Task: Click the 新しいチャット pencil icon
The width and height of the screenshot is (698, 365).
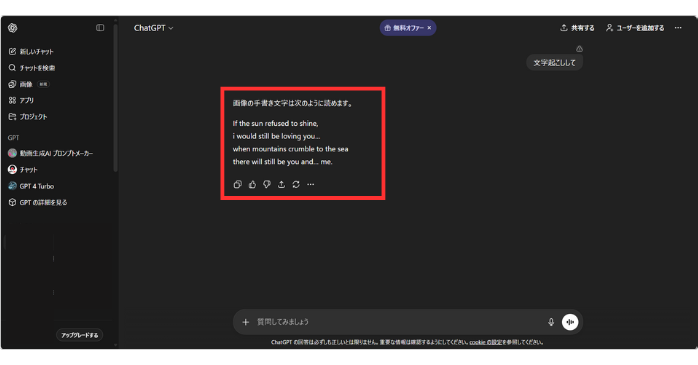Action: click(12, 52)
